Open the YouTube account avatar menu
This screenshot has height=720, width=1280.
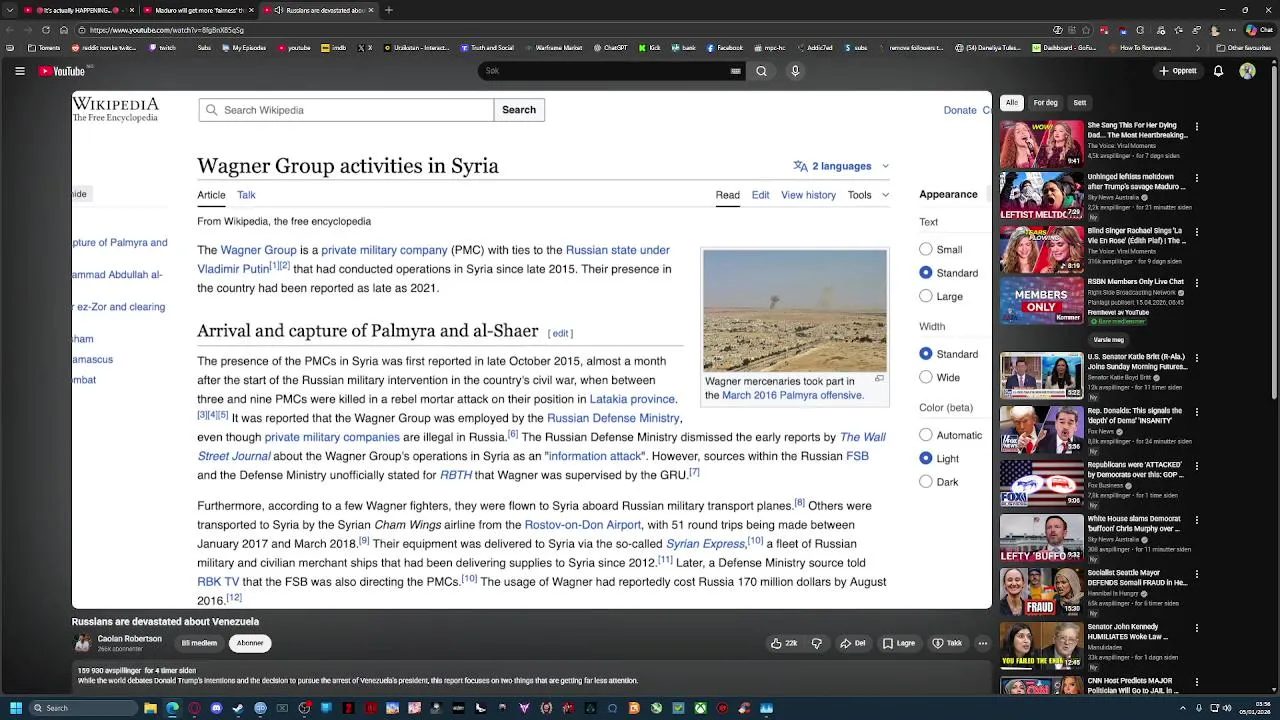(x=1247, y=71)
